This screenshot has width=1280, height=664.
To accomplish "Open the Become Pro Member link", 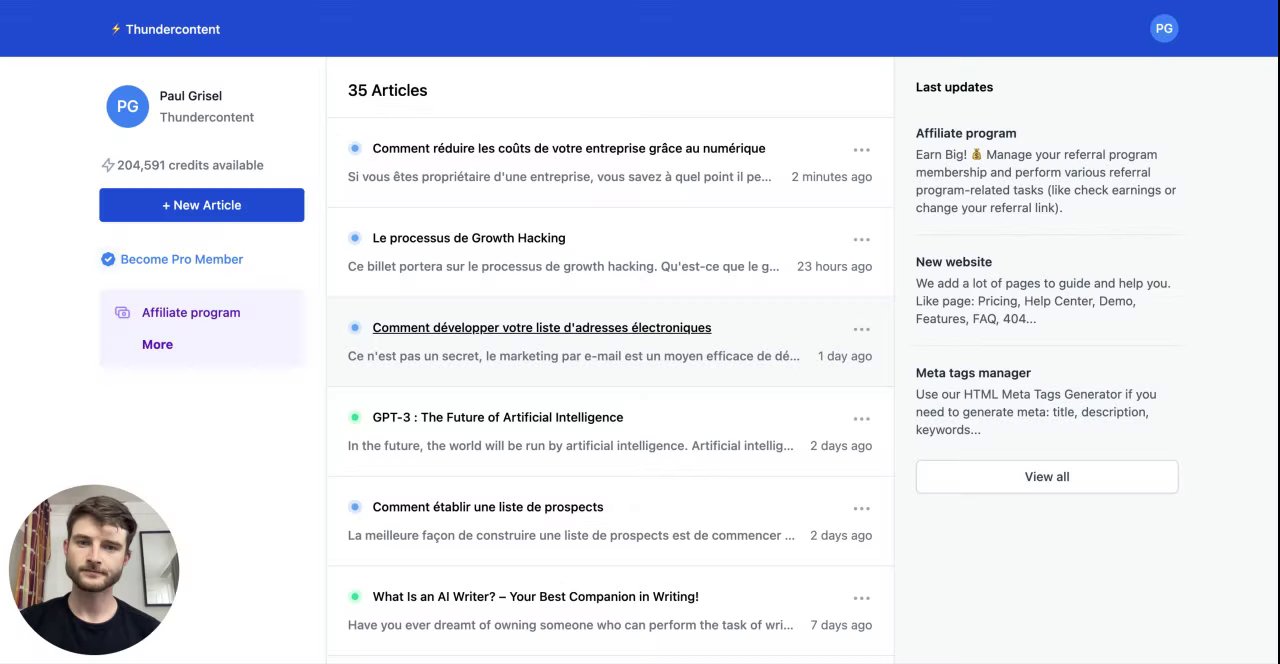I will click(x=182, y=259).
